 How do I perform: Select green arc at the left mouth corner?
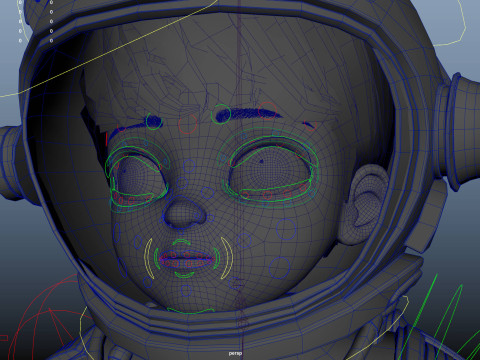click(156, 259)
